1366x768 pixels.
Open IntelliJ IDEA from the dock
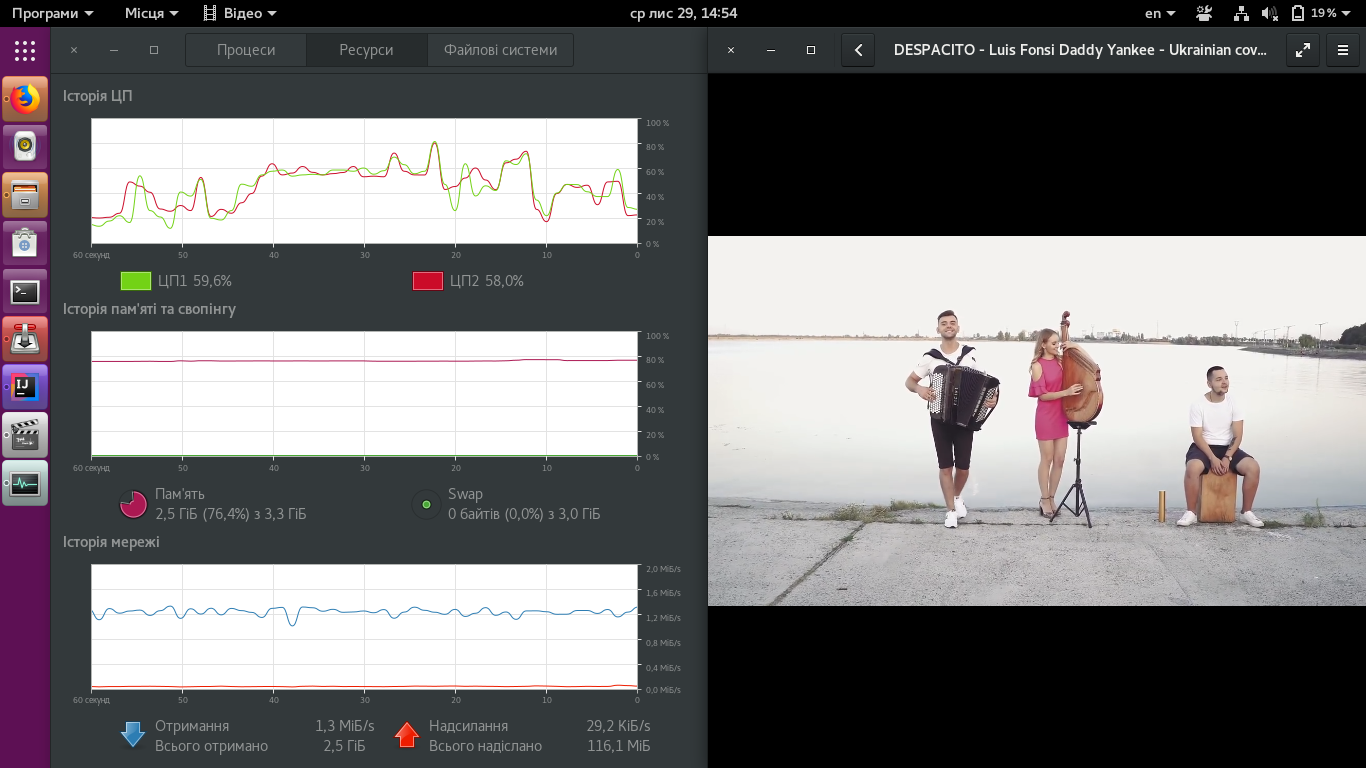pyautogui.click(x=25, y=387)
